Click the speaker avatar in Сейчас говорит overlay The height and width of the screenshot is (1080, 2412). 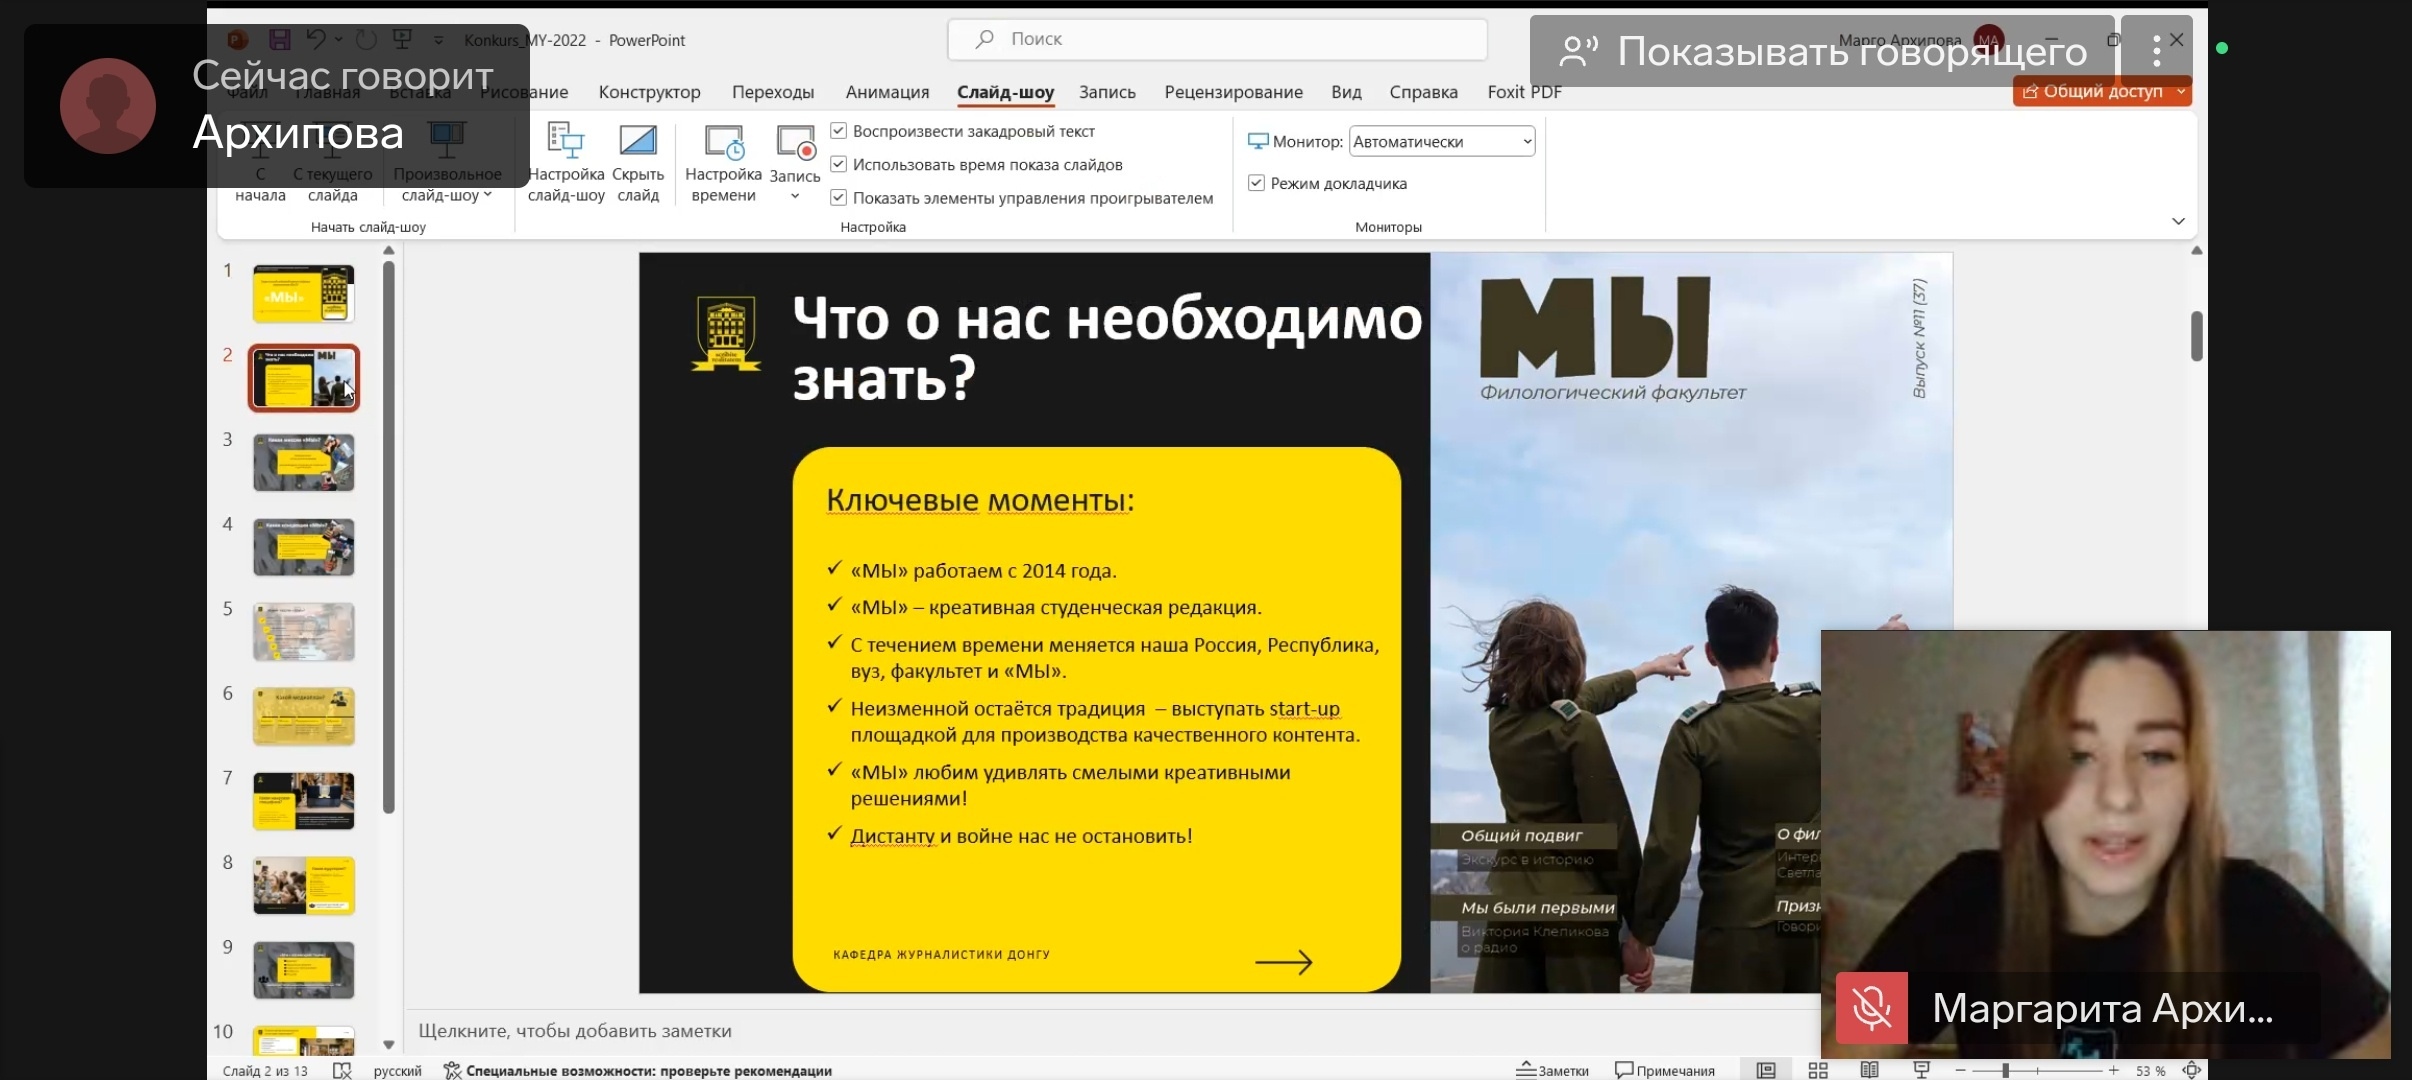click(x=108, y=105)
